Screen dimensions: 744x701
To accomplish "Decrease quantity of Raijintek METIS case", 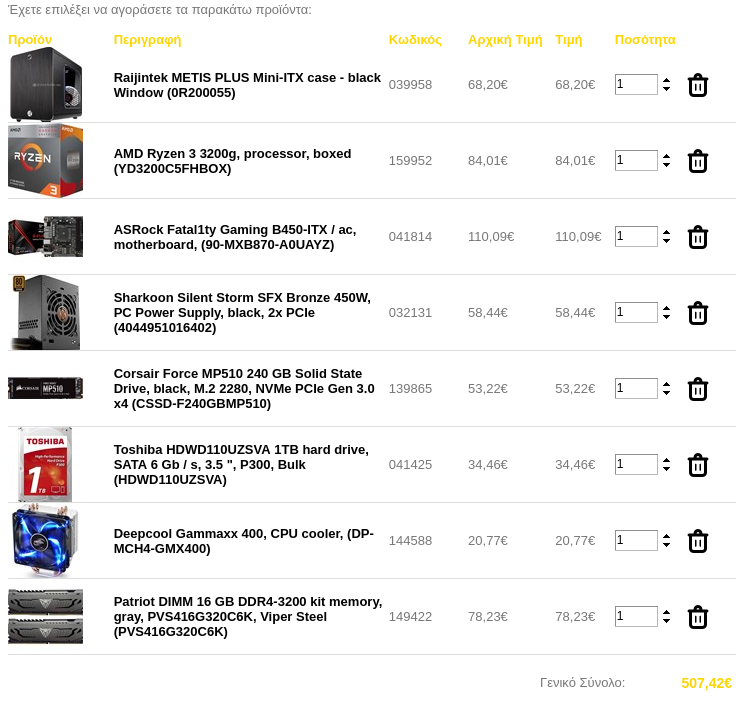I will point(666,89).
